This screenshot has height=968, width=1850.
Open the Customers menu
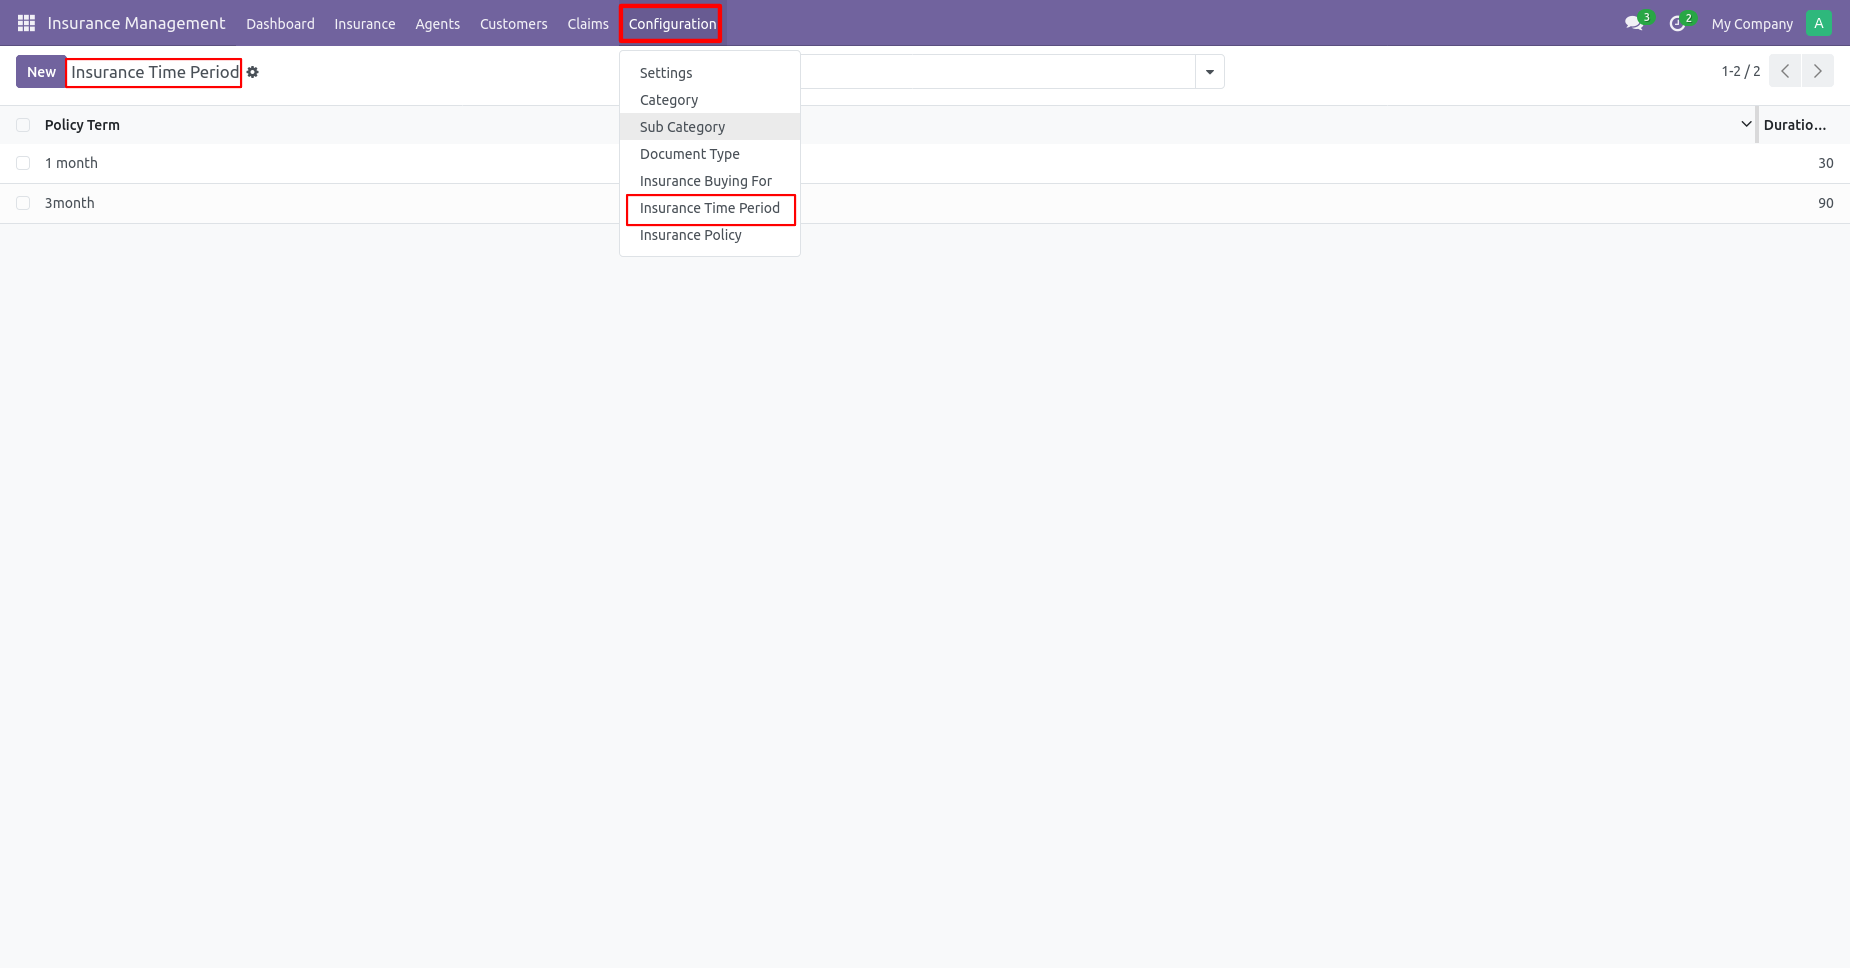pos(514,24)
